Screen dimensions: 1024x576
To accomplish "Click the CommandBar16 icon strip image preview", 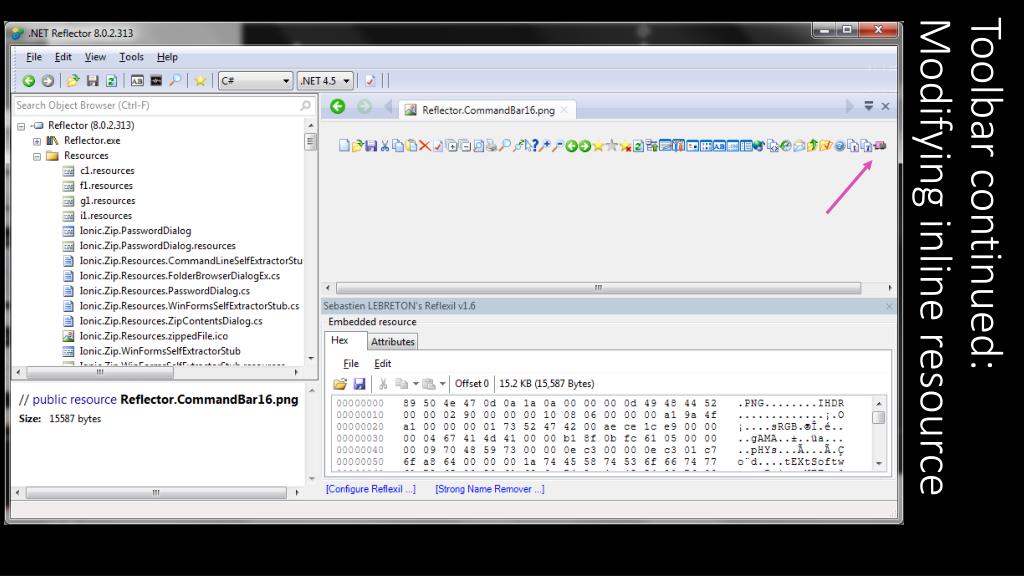I will [612, 146].
